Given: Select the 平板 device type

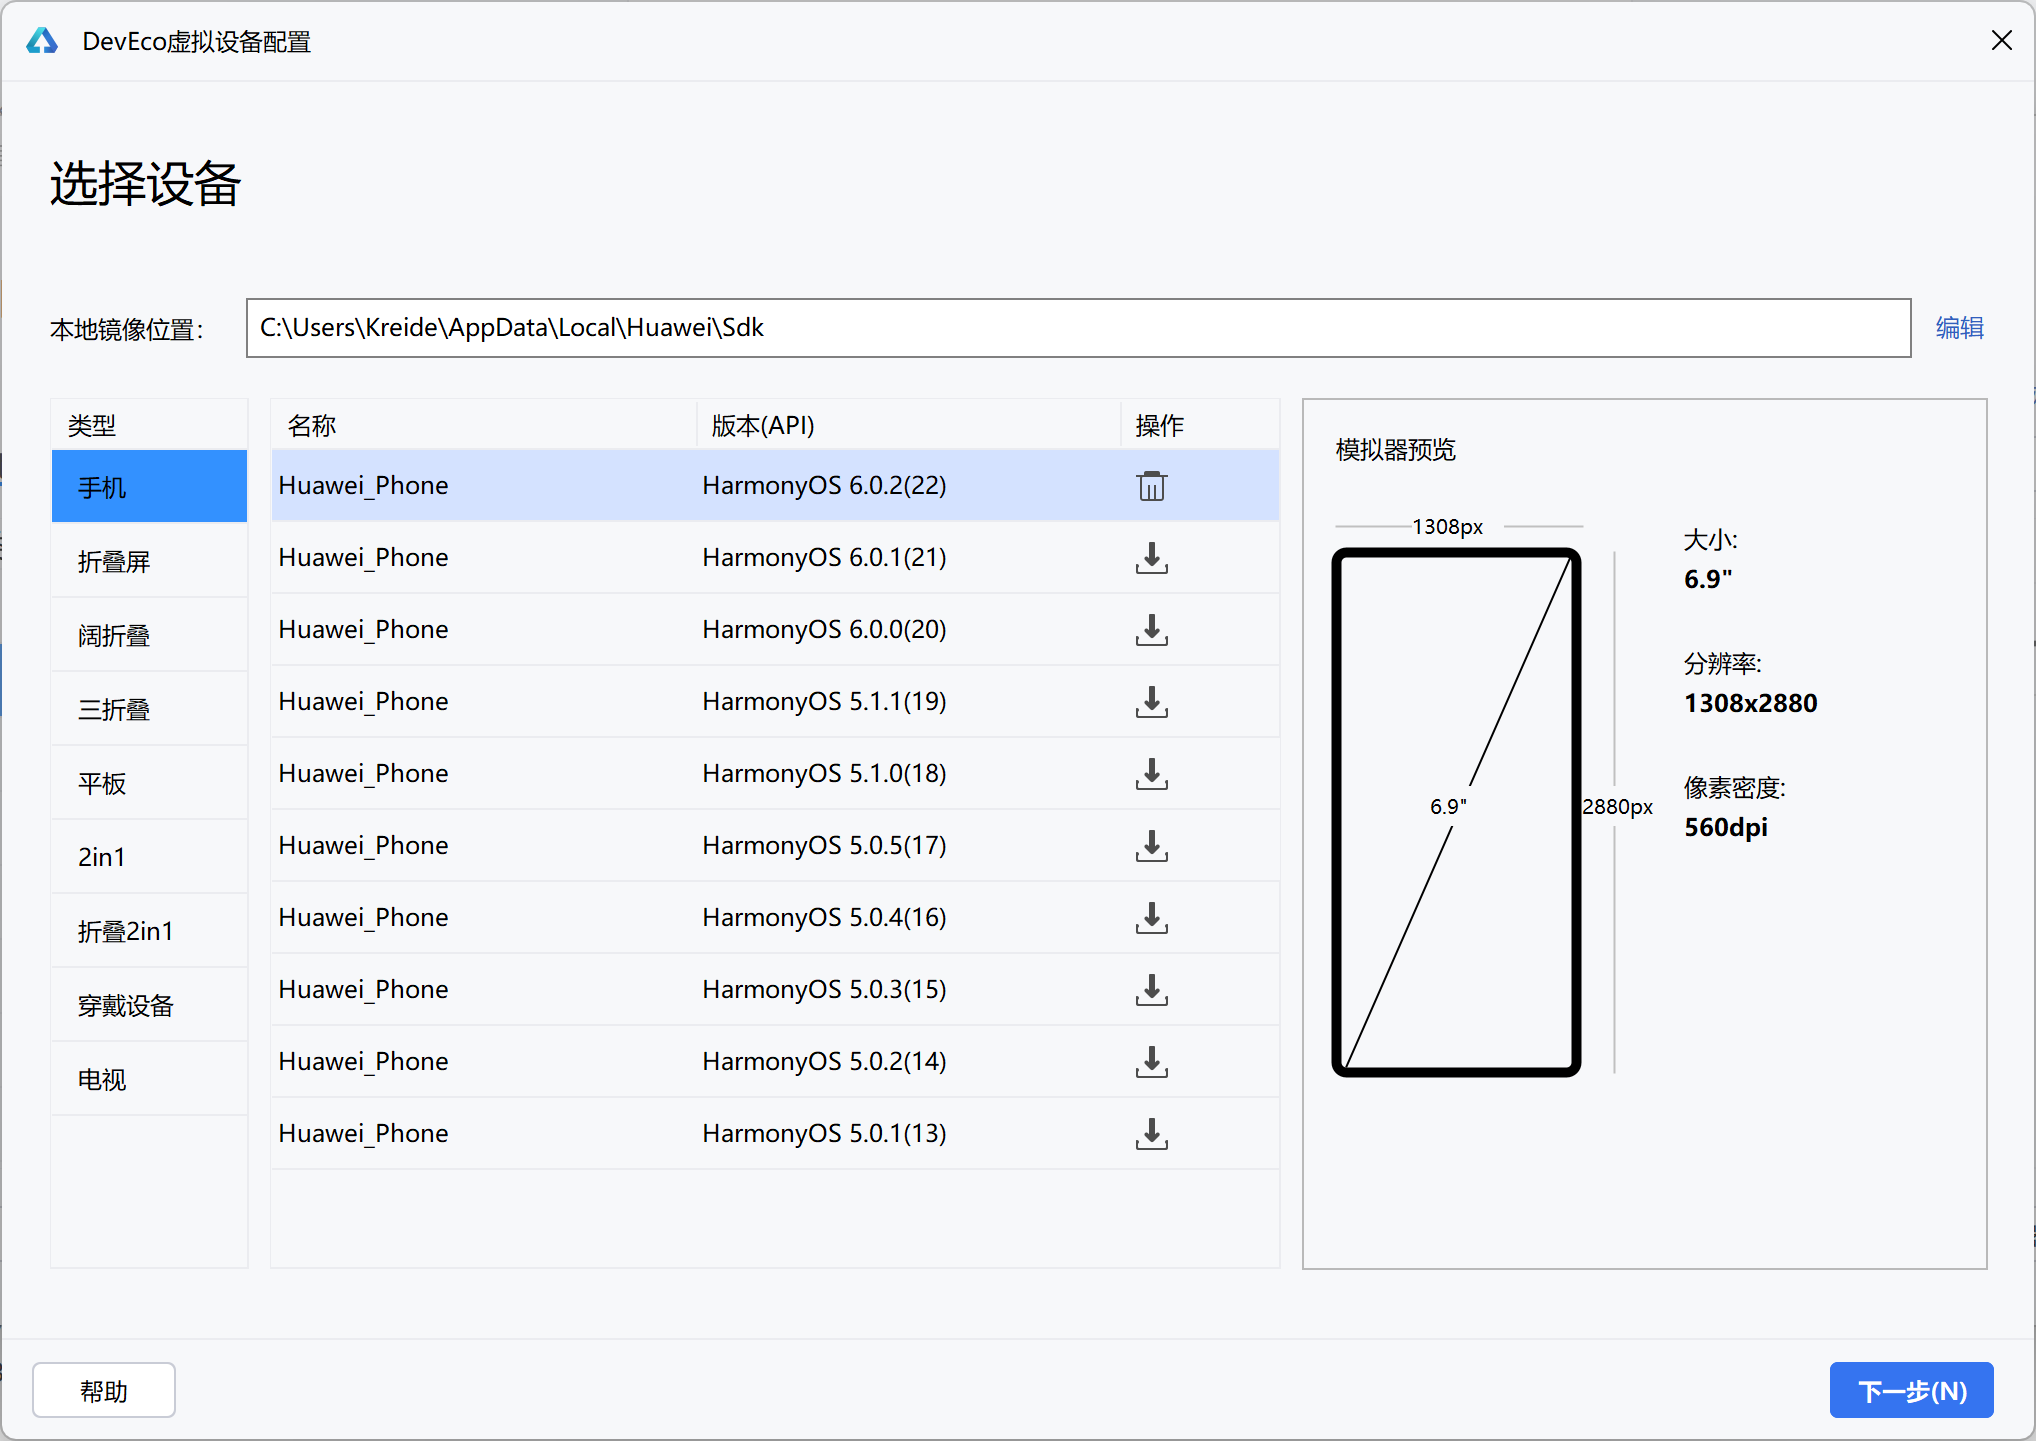Looking at the screenshot, I should (x=149, y=783).
